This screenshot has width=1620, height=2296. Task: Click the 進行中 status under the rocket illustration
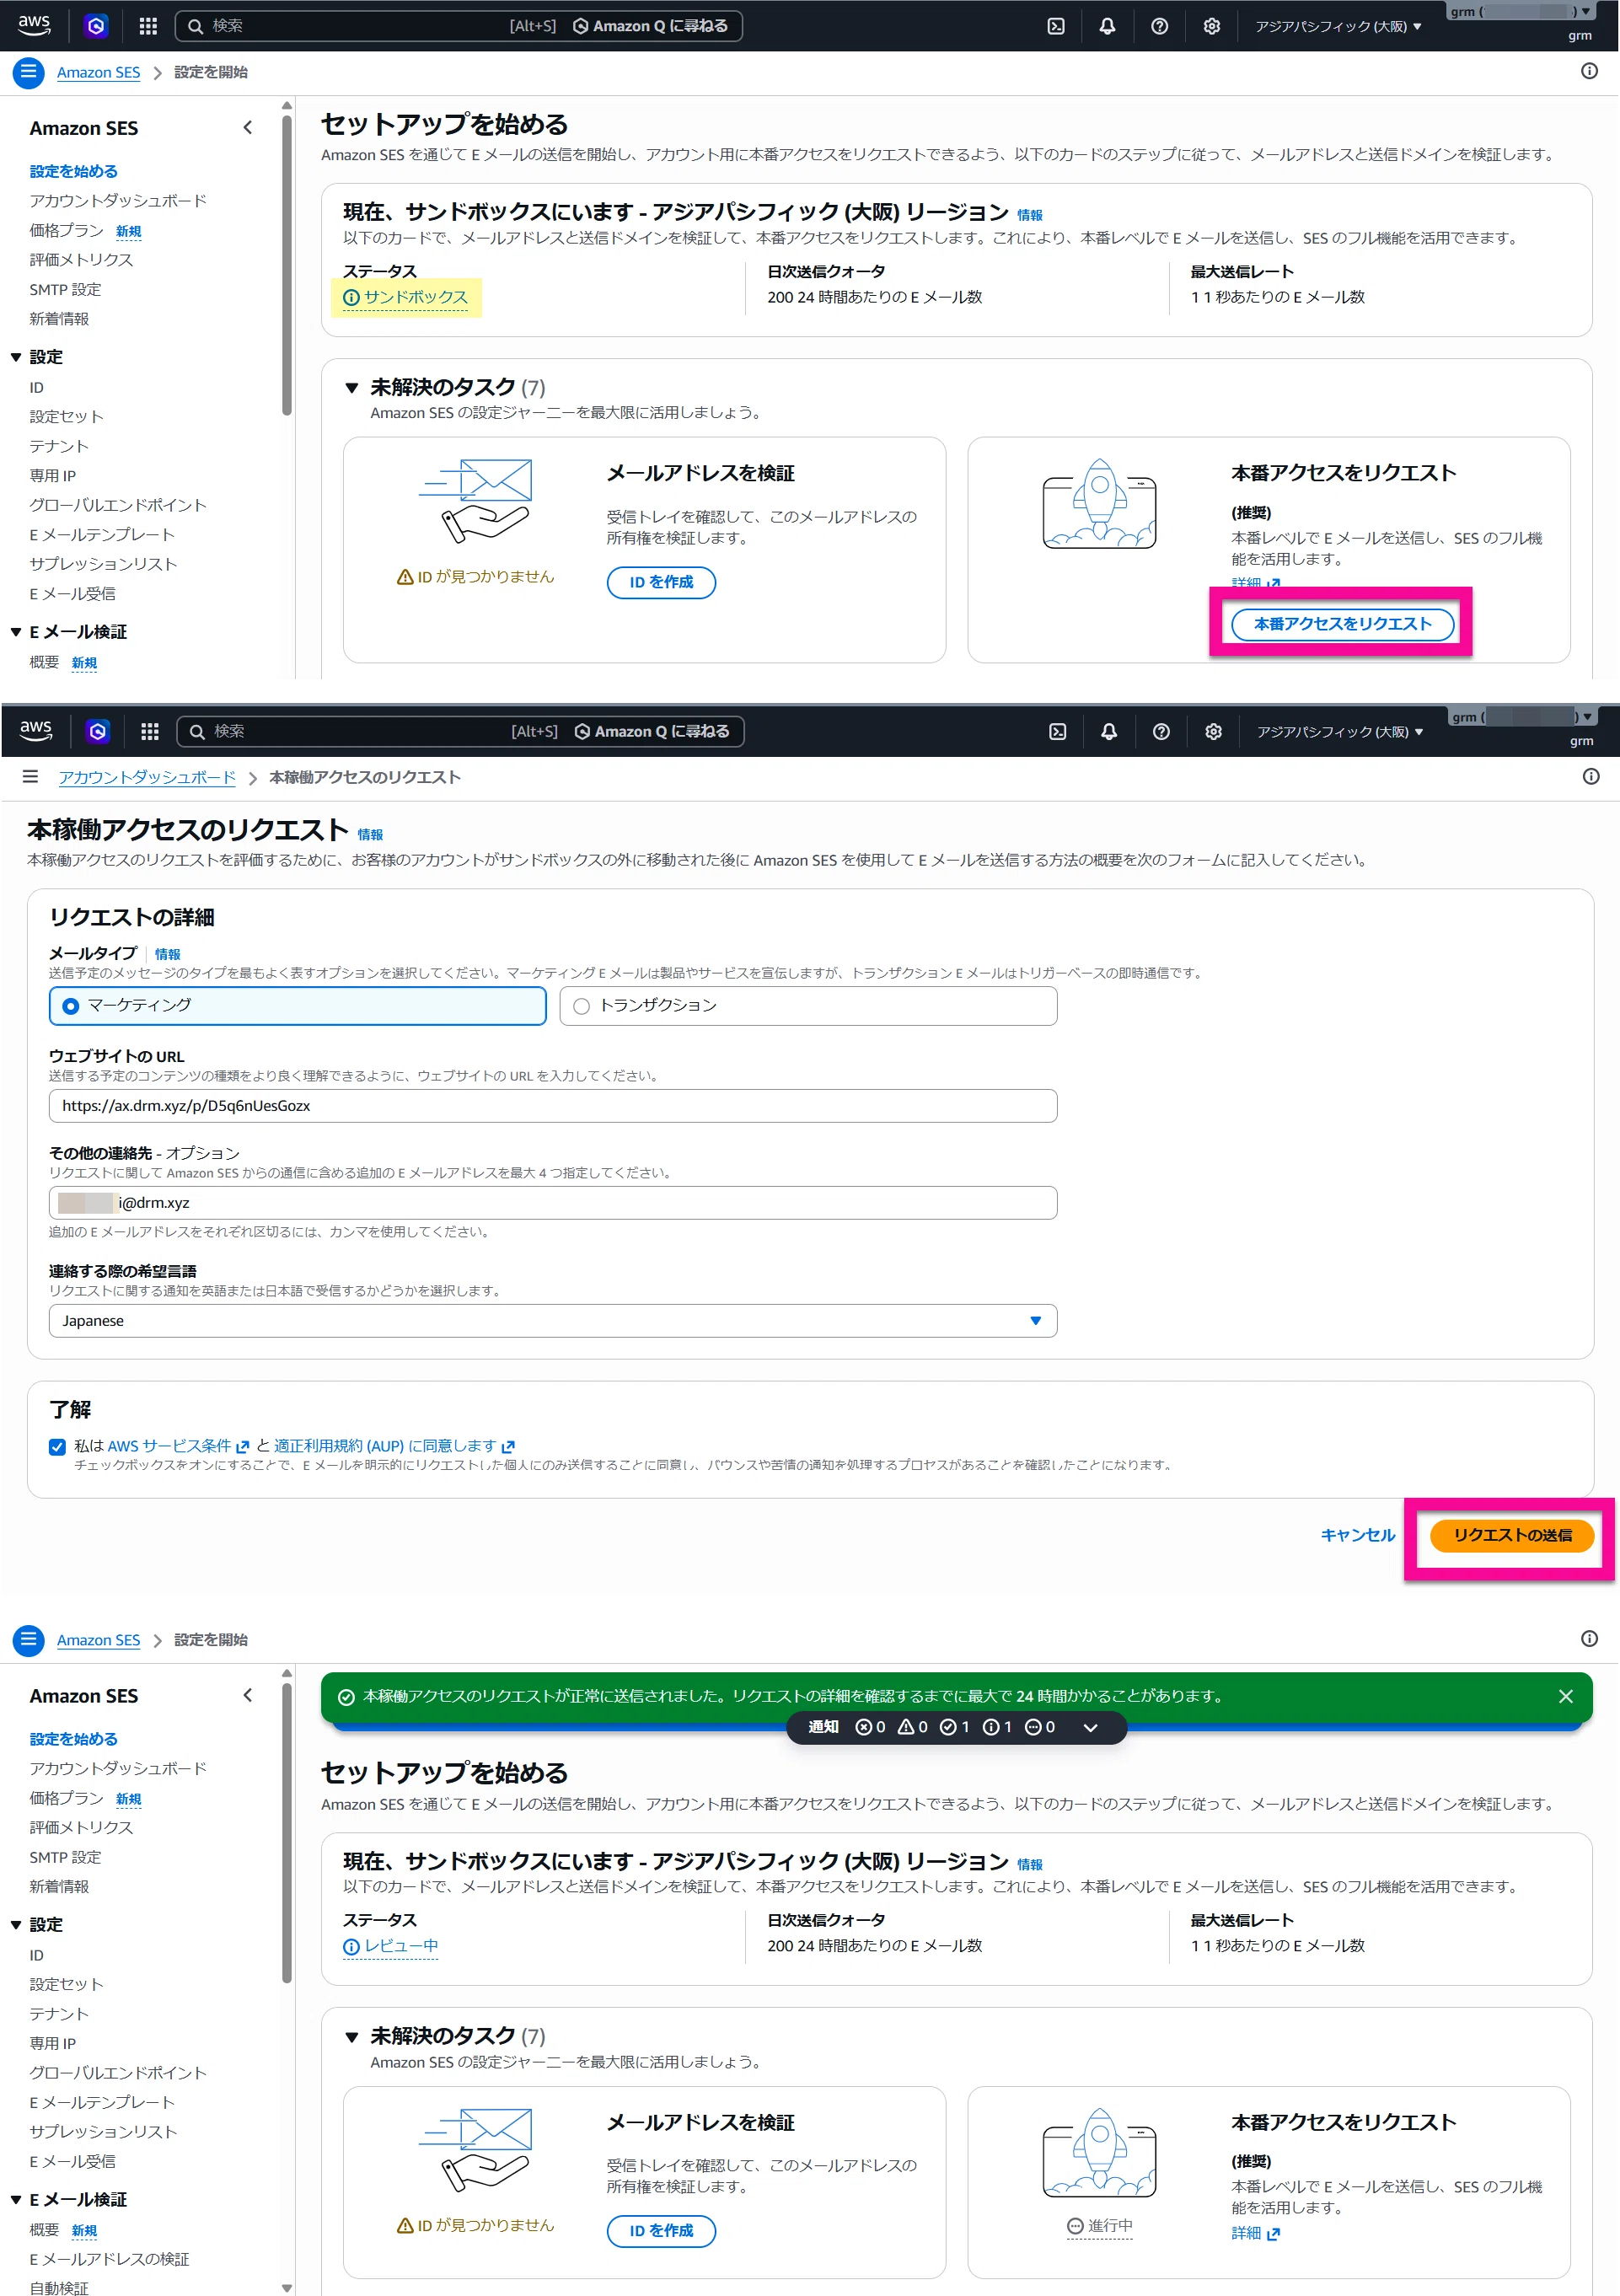click(1099, 2226)
